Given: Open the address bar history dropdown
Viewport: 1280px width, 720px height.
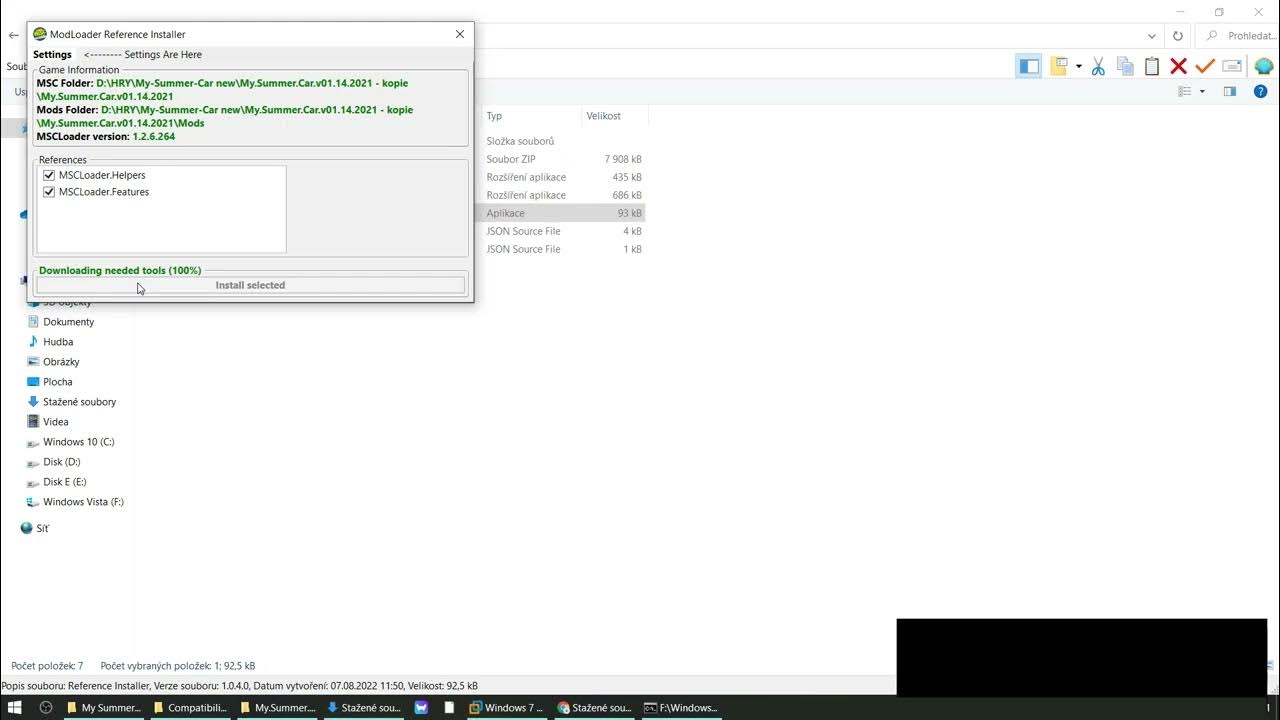Looking at the screenshot, I should [x=1152, y=36].
